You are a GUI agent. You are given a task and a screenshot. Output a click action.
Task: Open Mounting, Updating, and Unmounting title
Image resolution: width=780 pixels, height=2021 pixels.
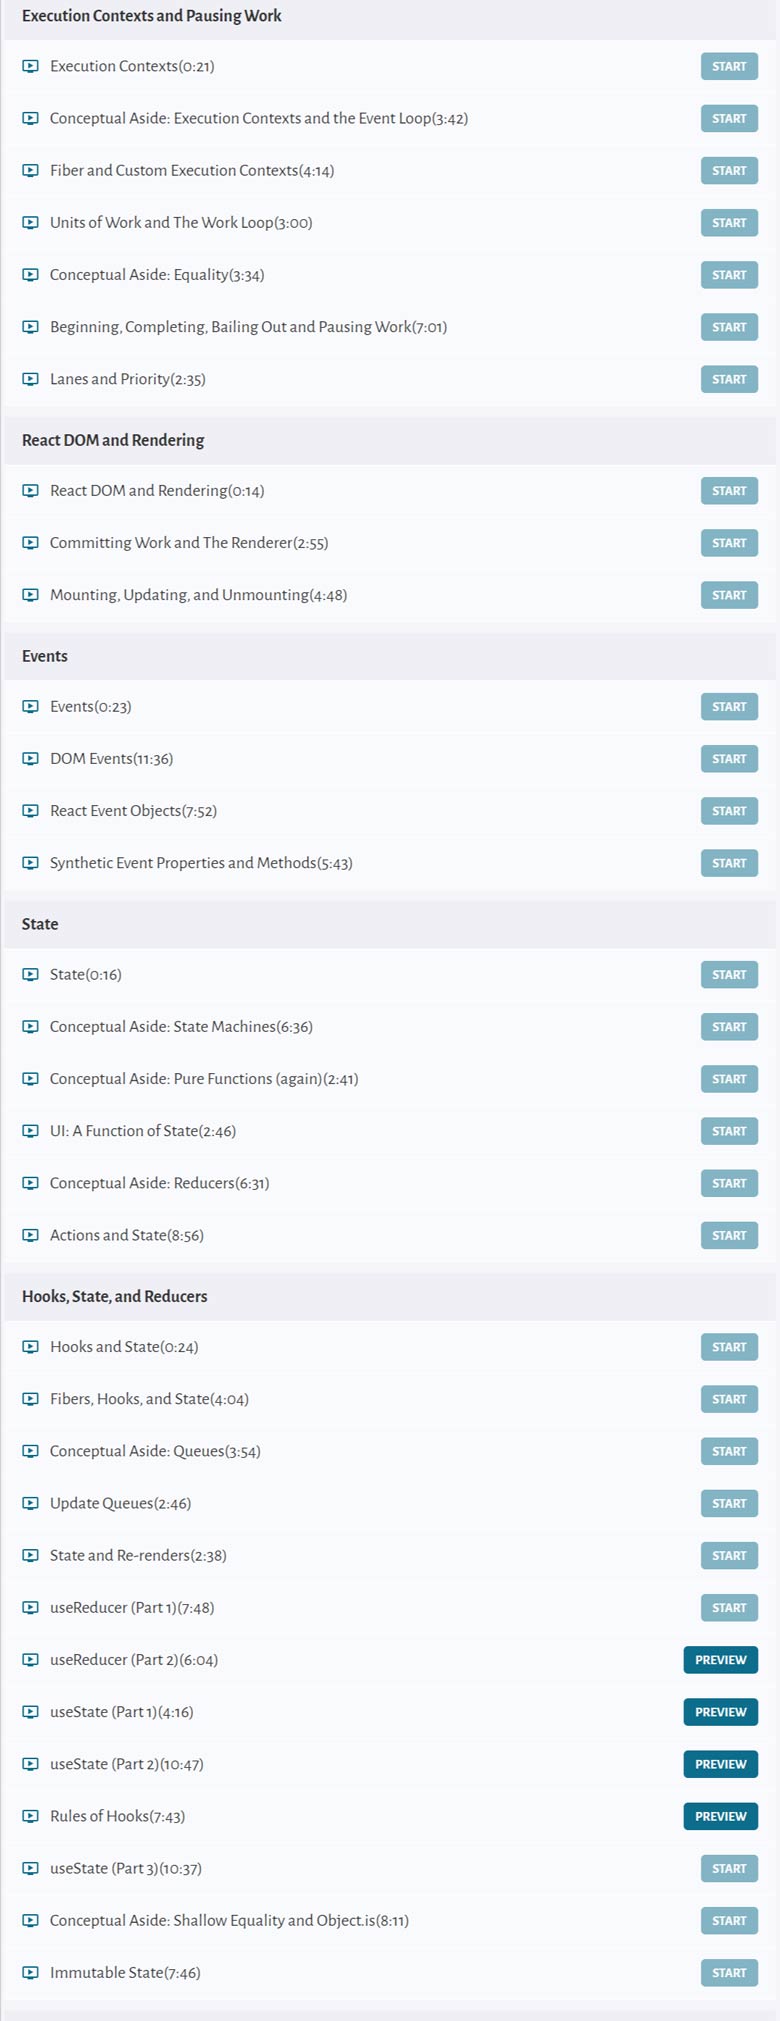(198, 595)
